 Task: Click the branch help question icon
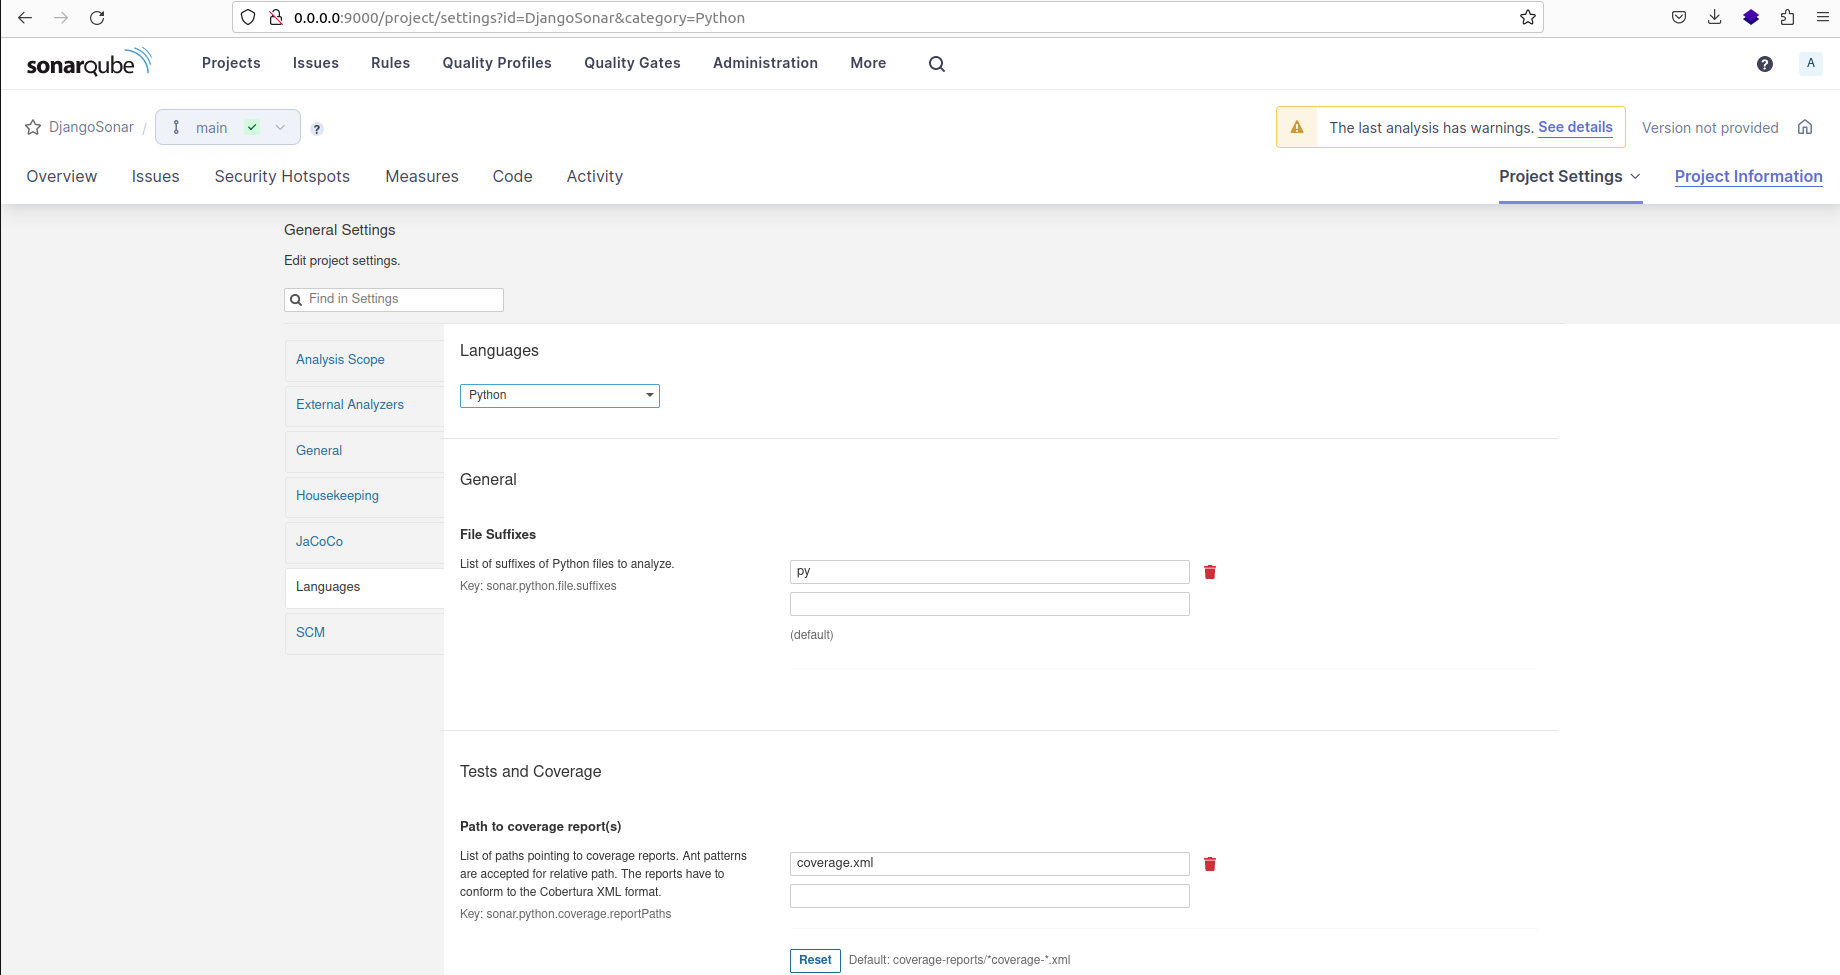tap(317, 129)
